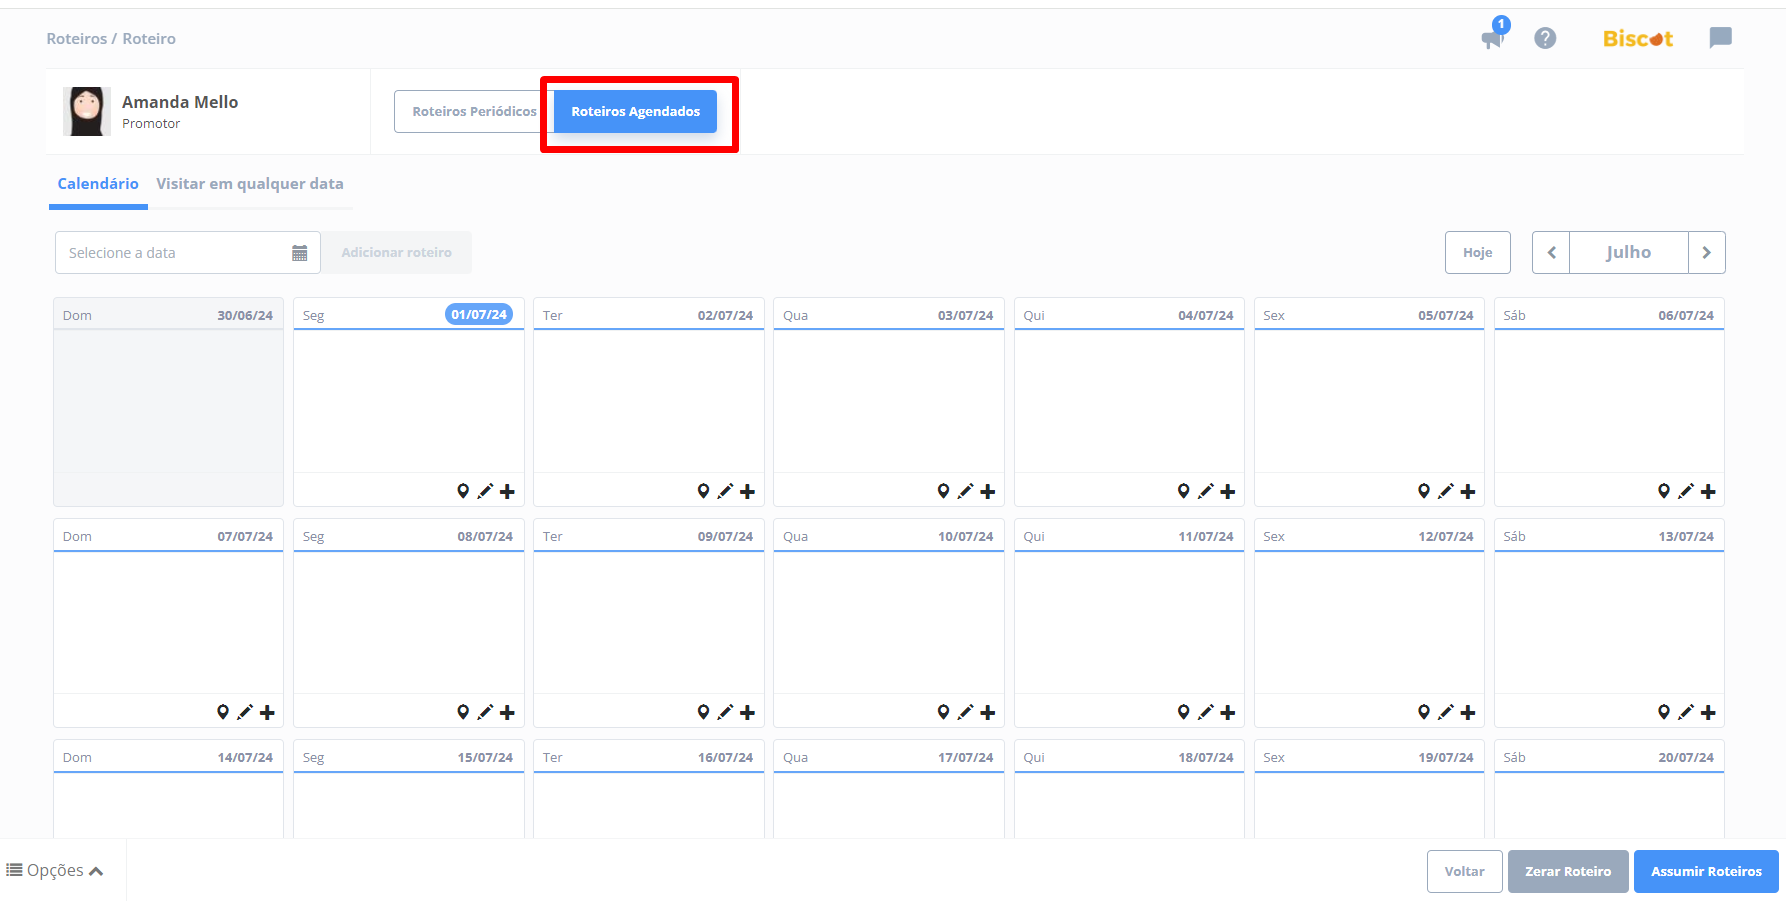Click the announcements megaphone icon
Viewport: 1786px width, 901px height.
[x=1492, y=39]
